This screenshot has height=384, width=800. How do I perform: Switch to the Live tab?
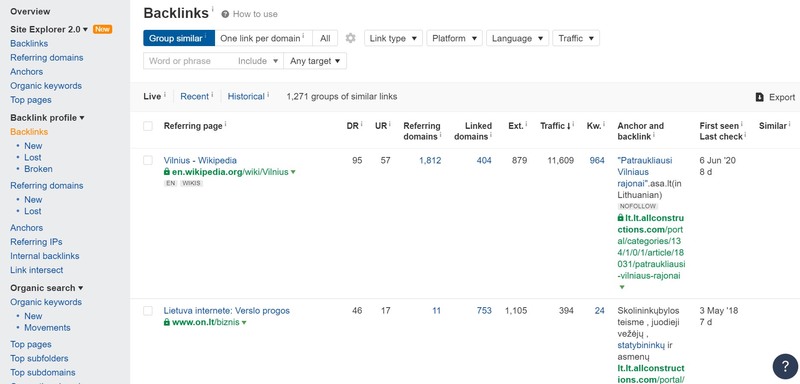(x=152, y=96)
